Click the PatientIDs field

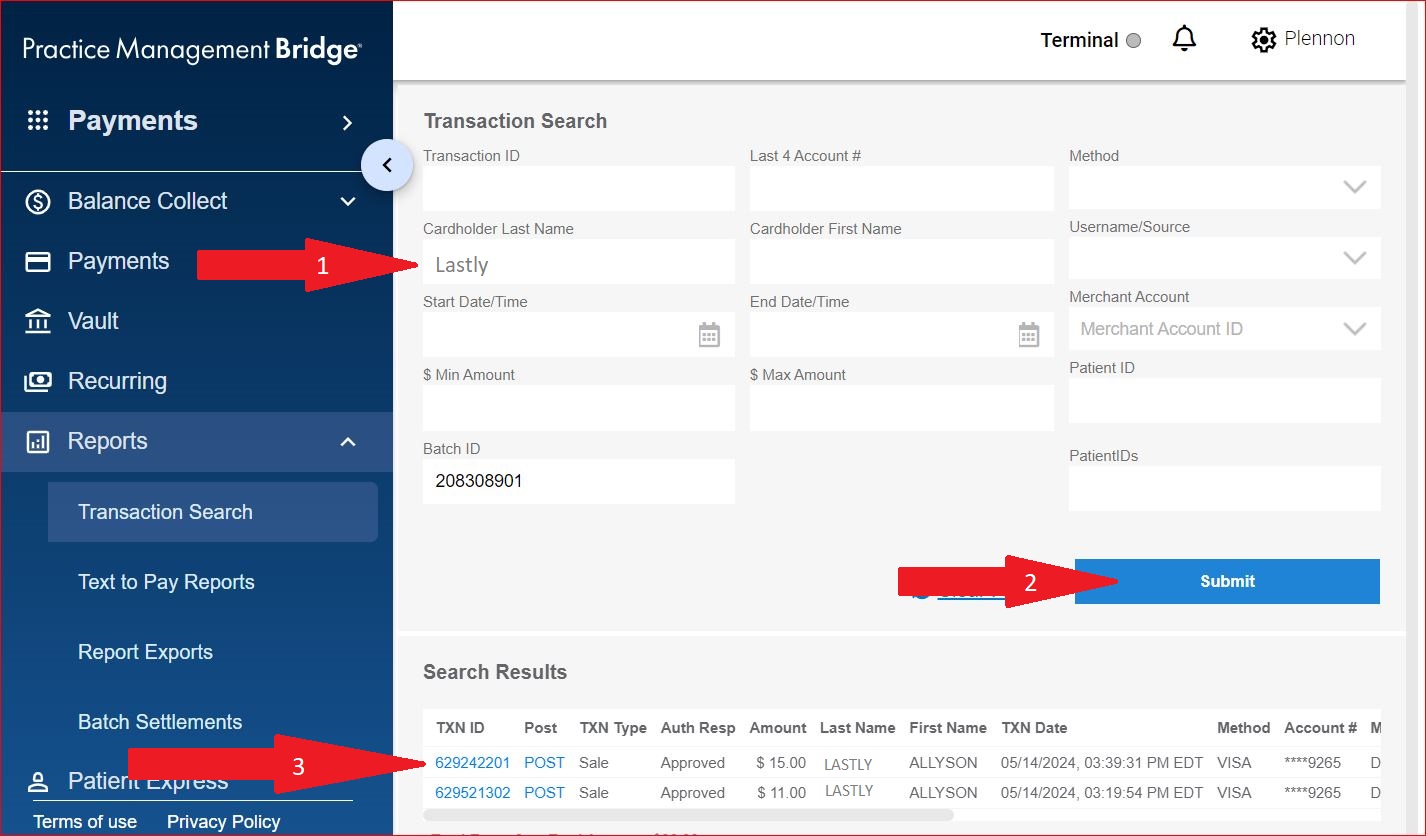(x=1225, y=488)
